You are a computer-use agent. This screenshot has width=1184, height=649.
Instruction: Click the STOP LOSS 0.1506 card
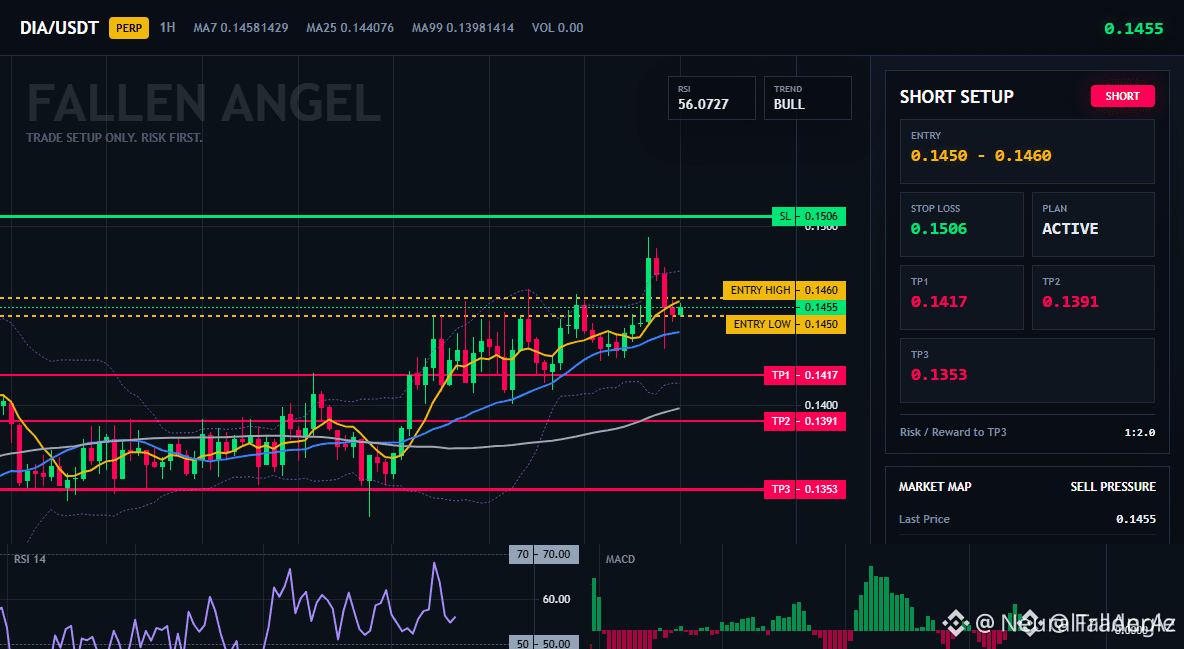click(961, 224)
